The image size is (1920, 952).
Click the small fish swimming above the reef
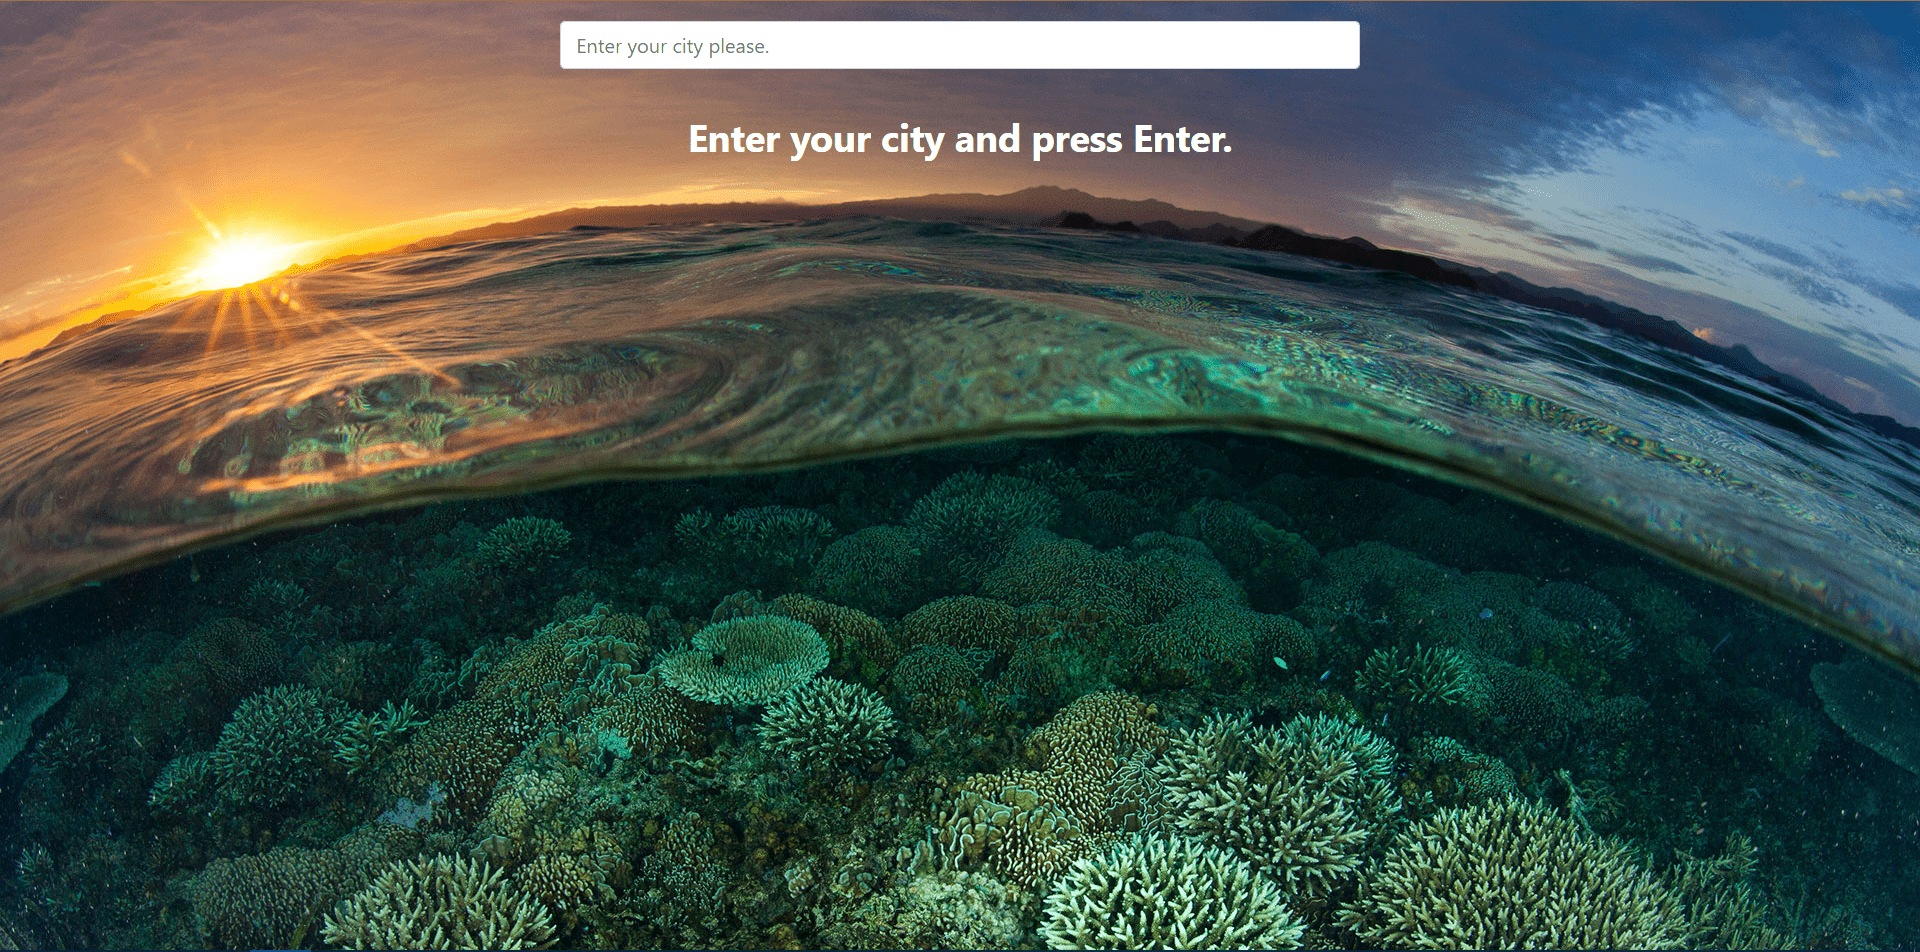click(x=1280, y=662)
